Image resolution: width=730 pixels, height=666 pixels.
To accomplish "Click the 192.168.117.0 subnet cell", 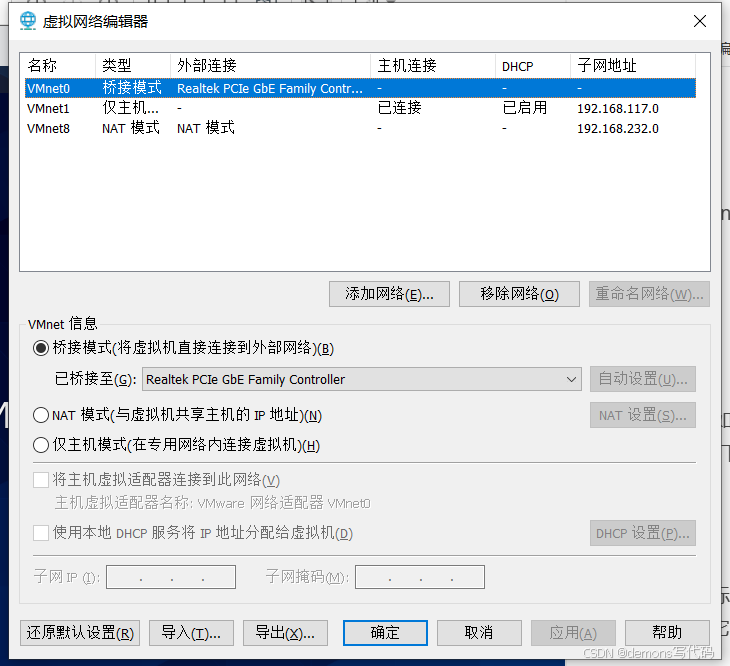I will [x=618, y=108].
